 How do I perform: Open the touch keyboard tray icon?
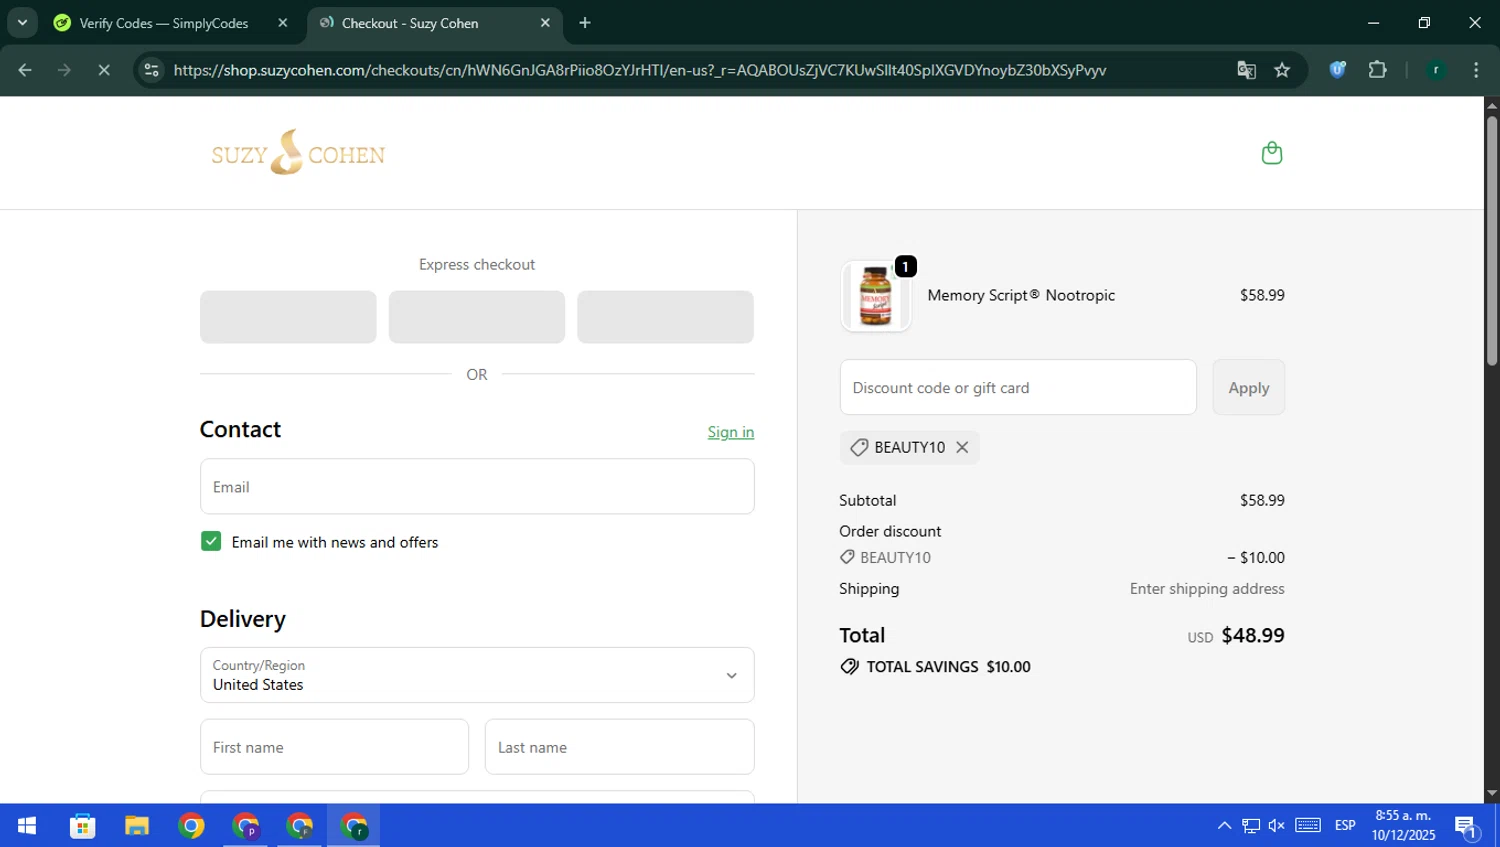click(1308, 826)
